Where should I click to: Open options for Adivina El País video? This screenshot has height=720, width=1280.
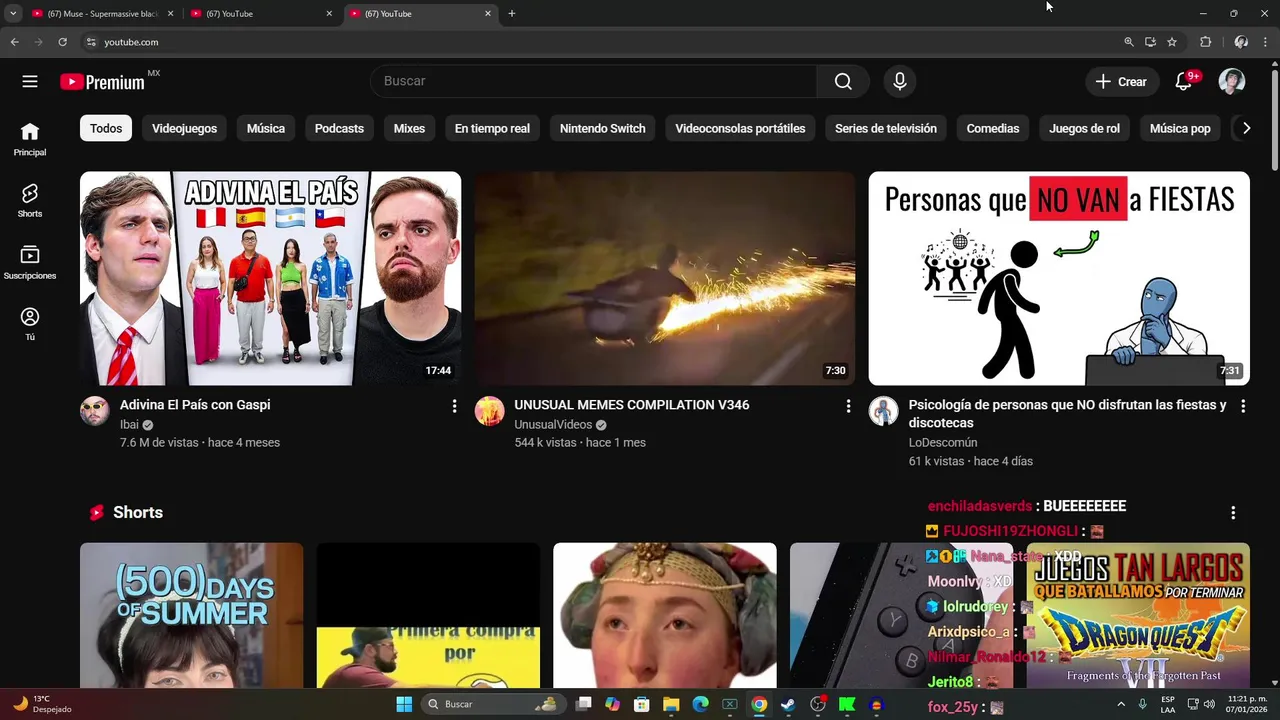[x=454, y=406]
